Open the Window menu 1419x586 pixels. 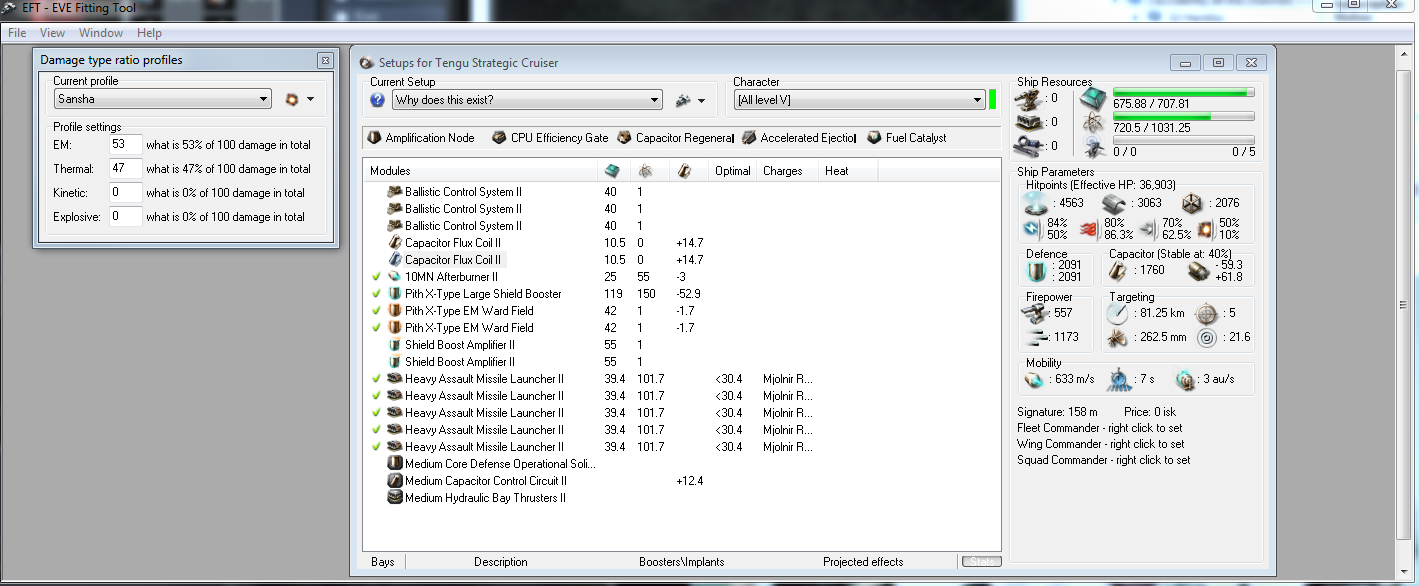click(x=101, y=33)
